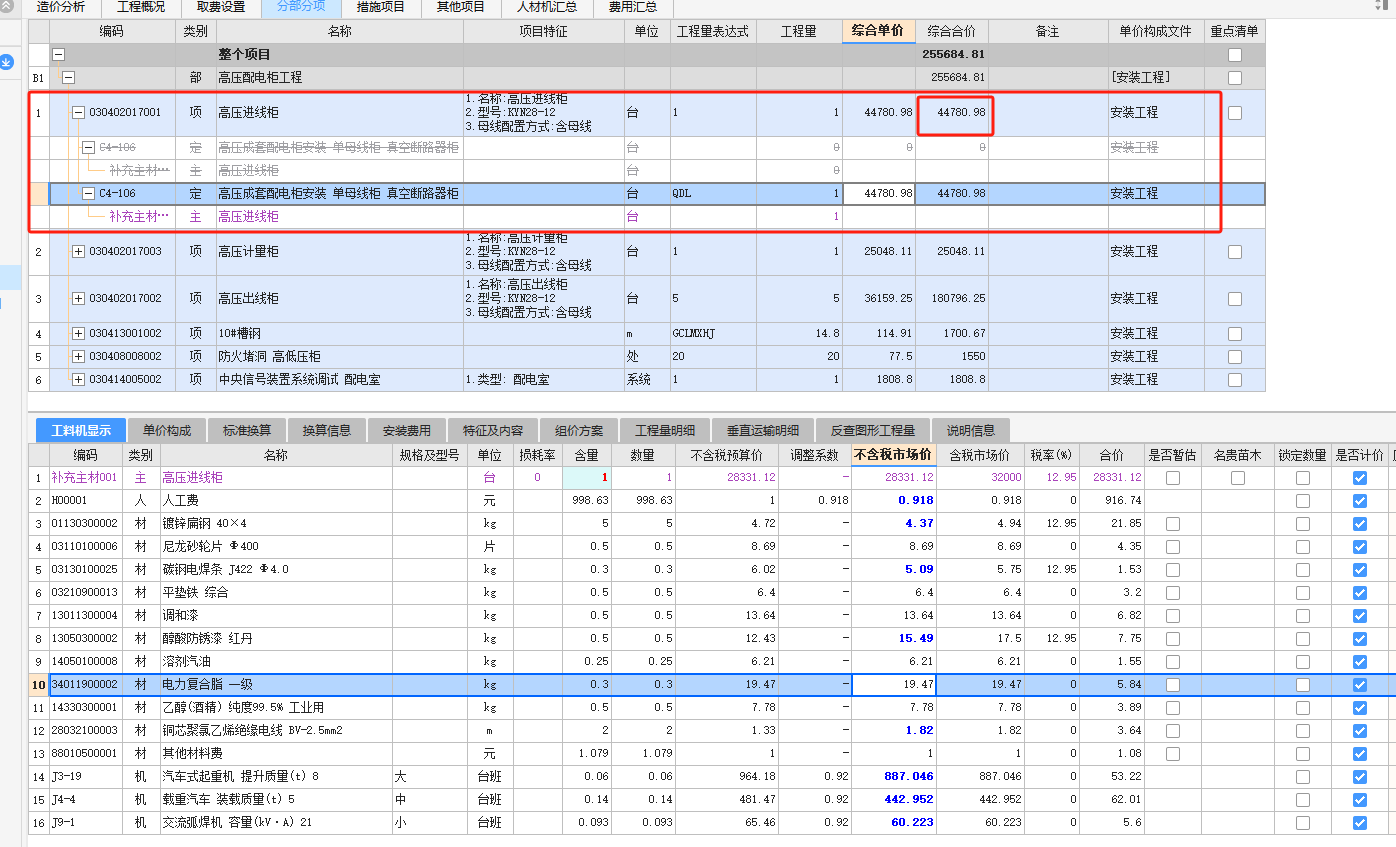Open the 反查图形工程量 tab

click(x=872, y=431)
